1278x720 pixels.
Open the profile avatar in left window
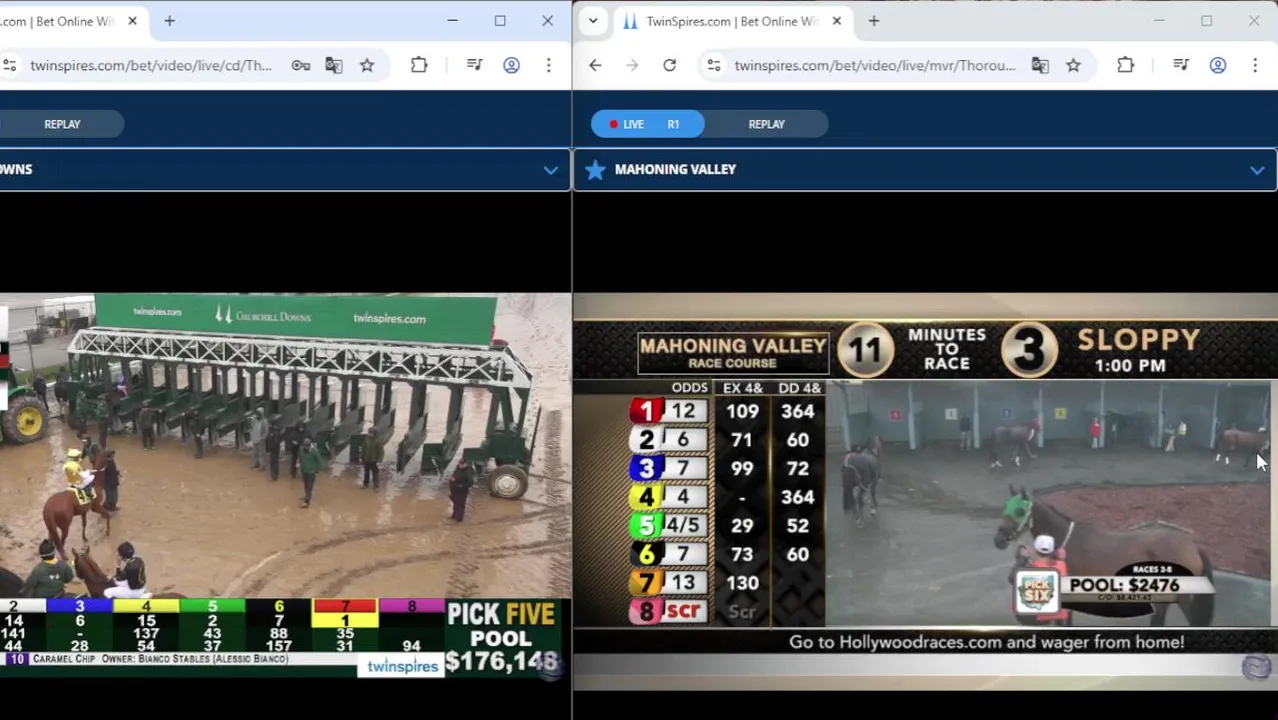tap(511, 66)
